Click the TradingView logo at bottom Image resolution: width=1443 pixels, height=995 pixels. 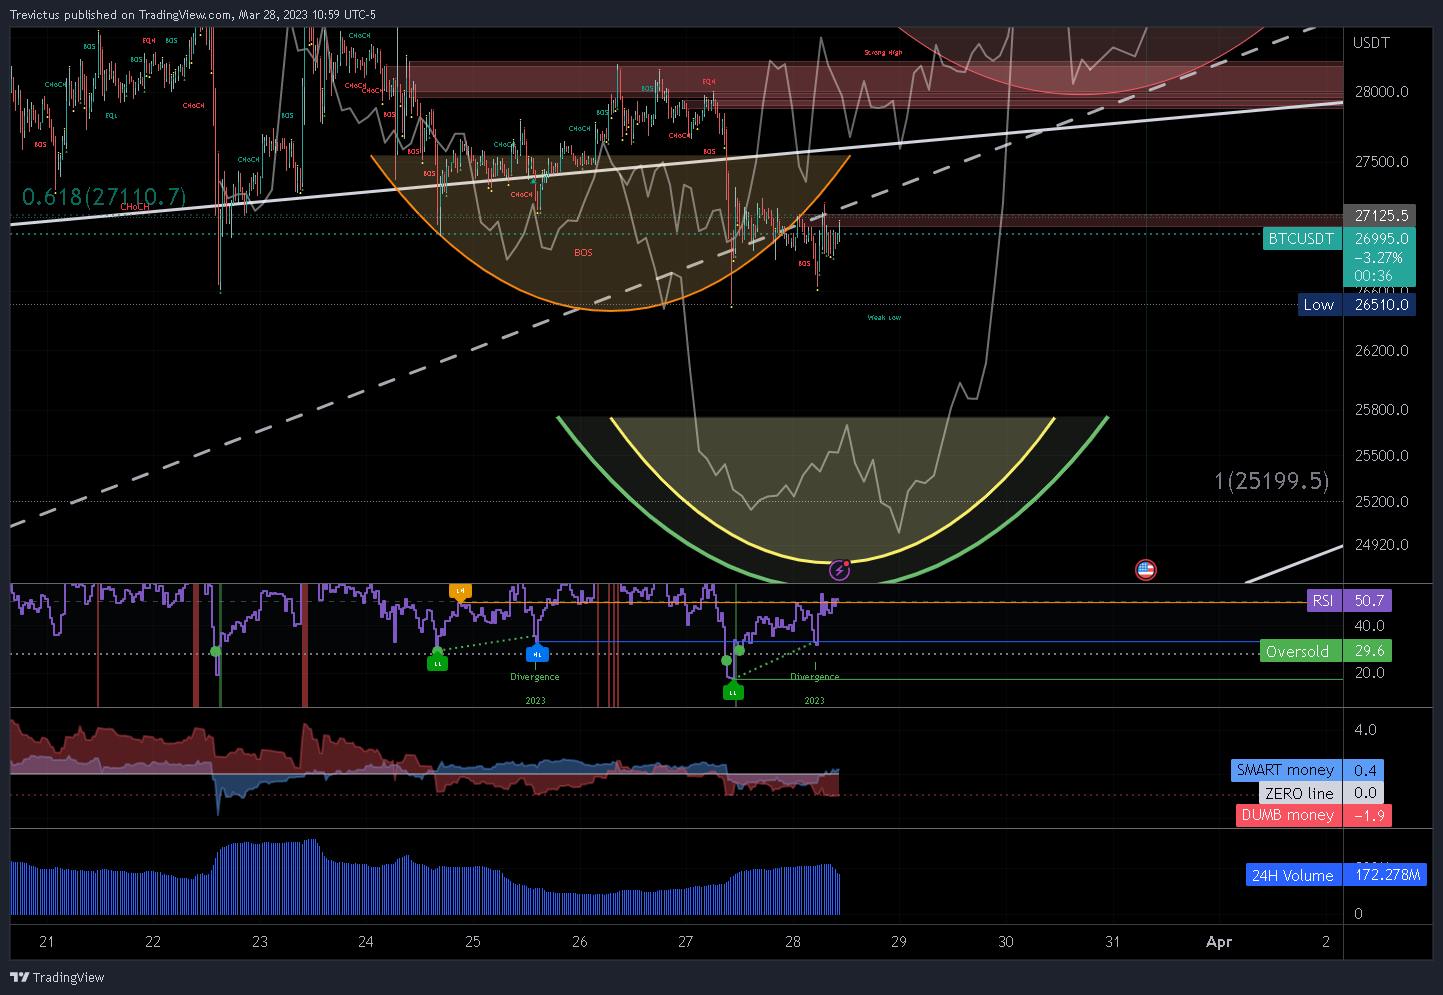[x=57, y=977]
